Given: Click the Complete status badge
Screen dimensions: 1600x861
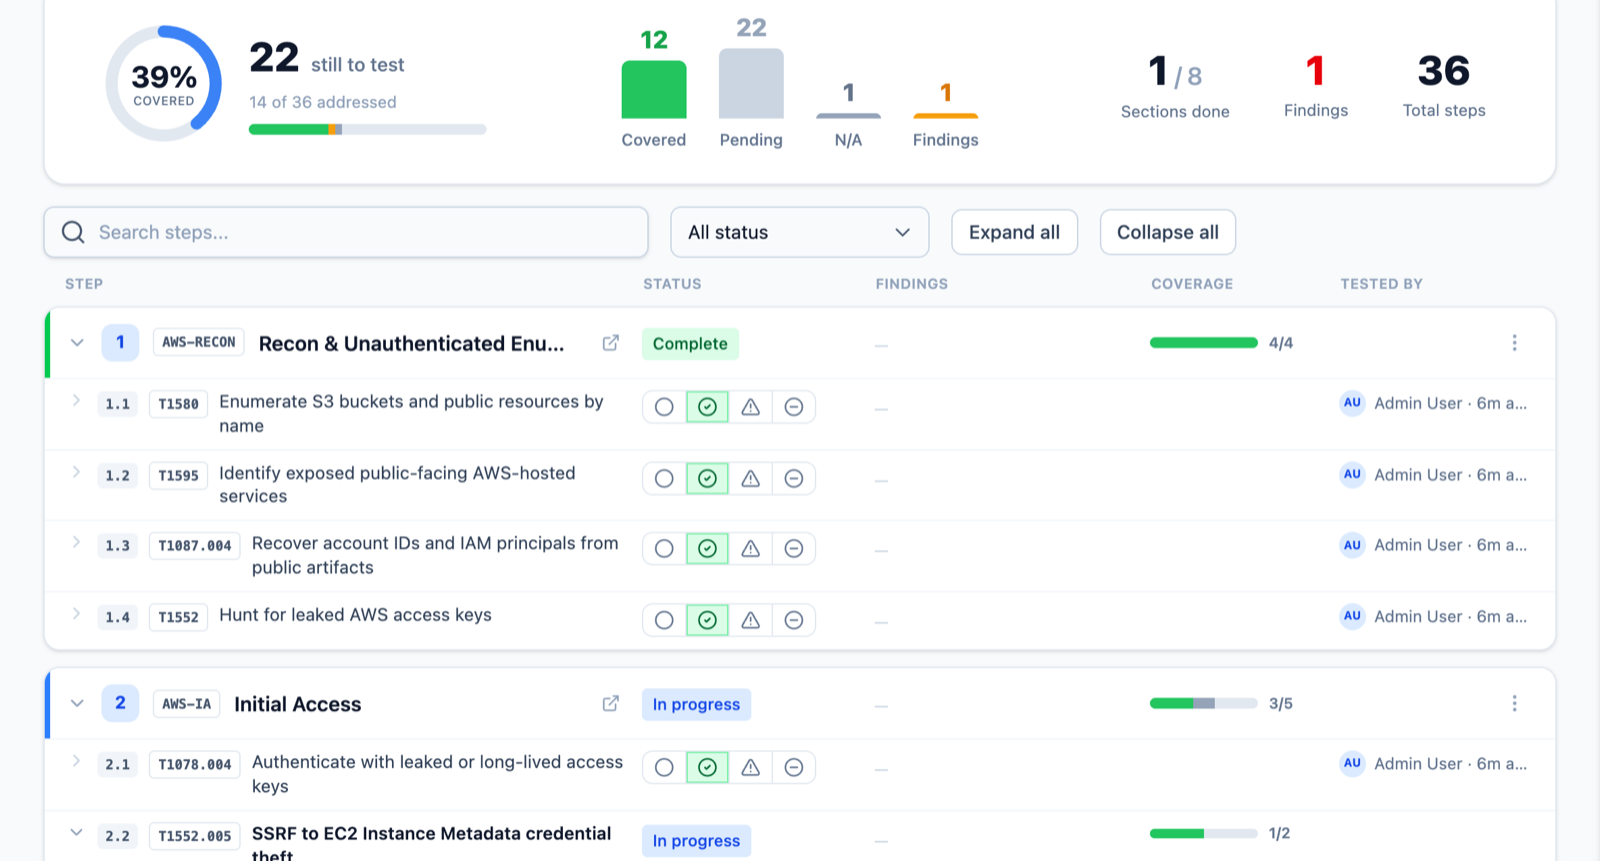Looking at the screenshot, I should [x=690, y=344].
